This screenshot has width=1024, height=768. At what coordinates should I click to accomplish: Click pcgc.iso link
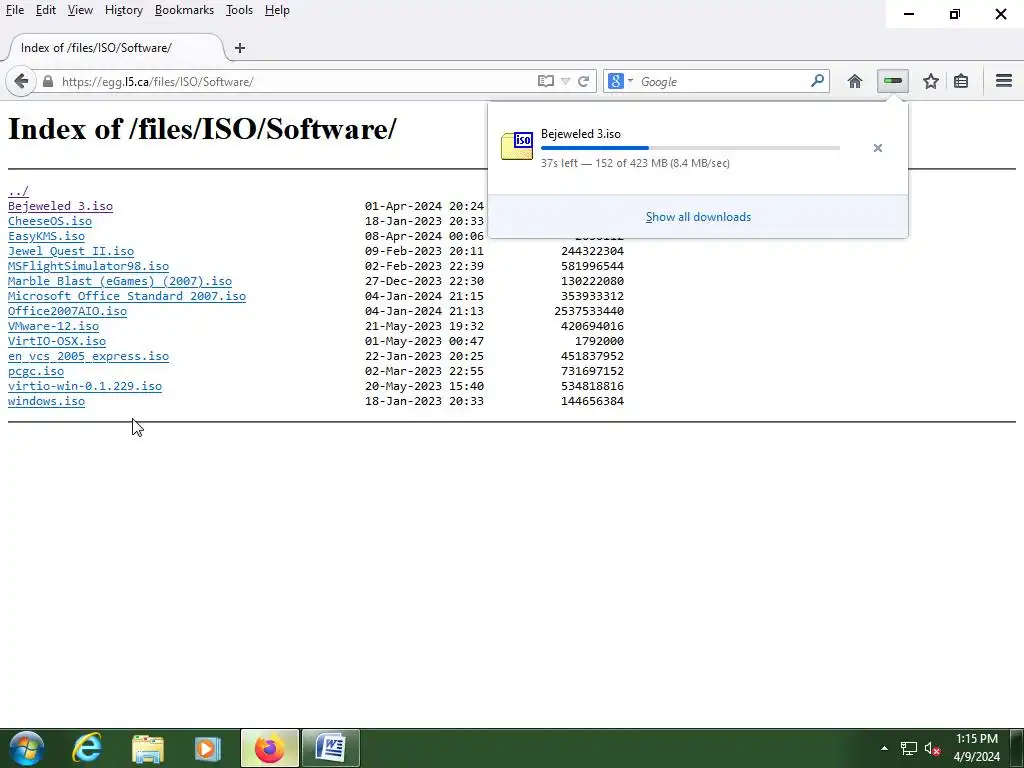(36, 372)
